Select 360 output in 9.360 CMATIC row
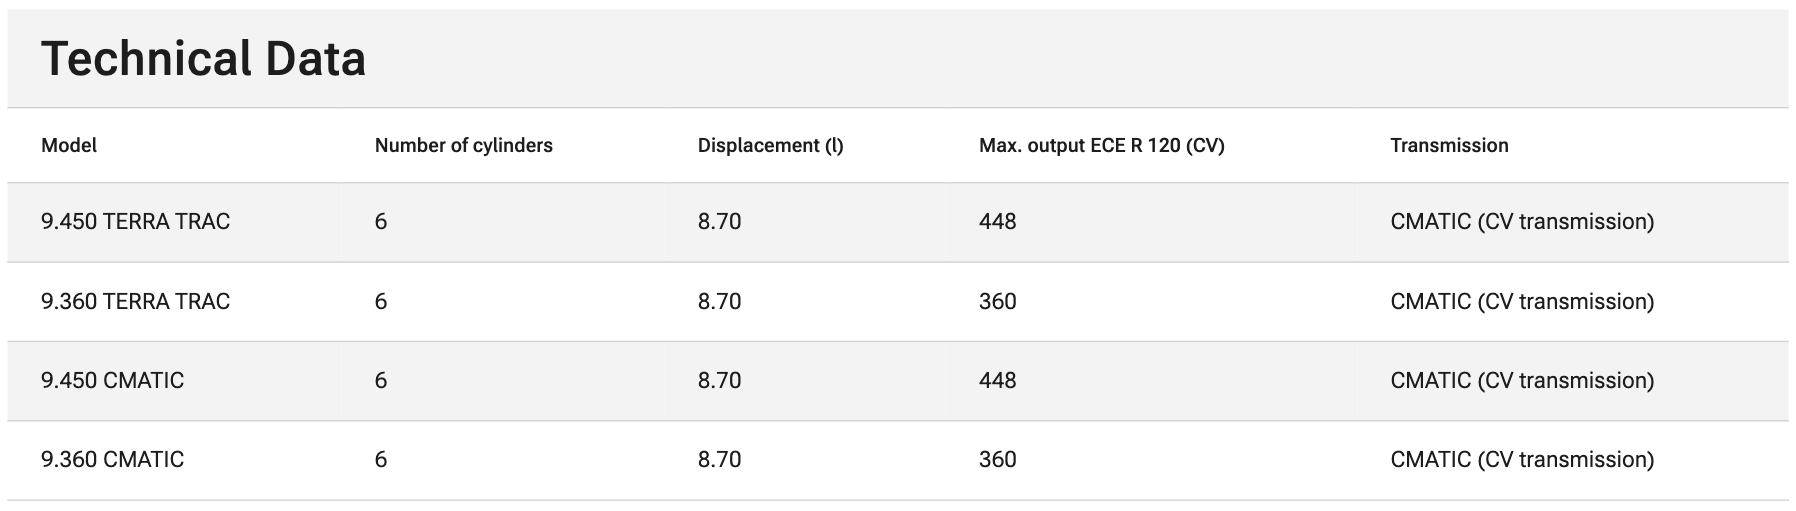 click(997, 460)
